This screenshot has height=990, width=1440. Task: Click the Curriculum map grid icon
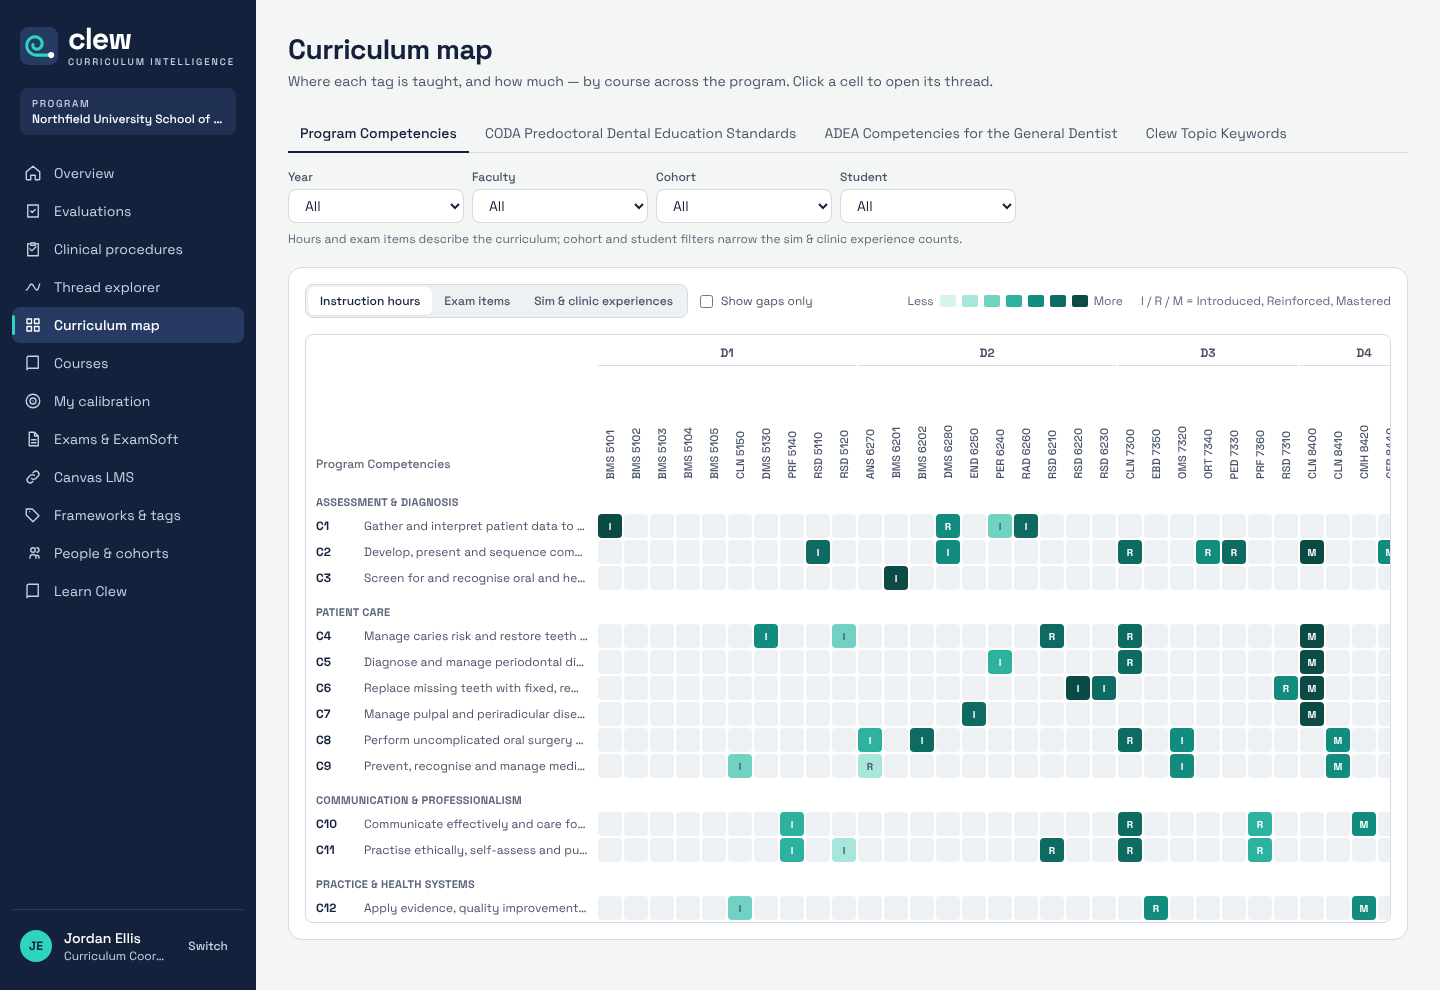pos(33,325)
